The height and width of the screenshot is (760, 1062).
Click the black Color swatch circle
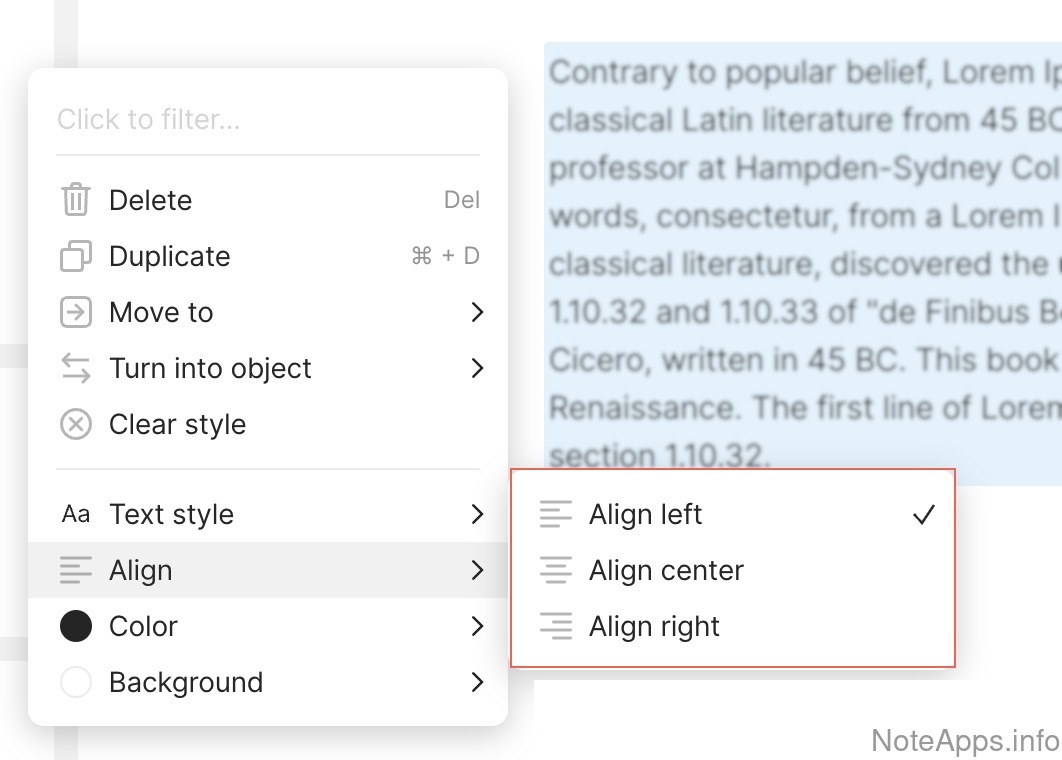76,627
